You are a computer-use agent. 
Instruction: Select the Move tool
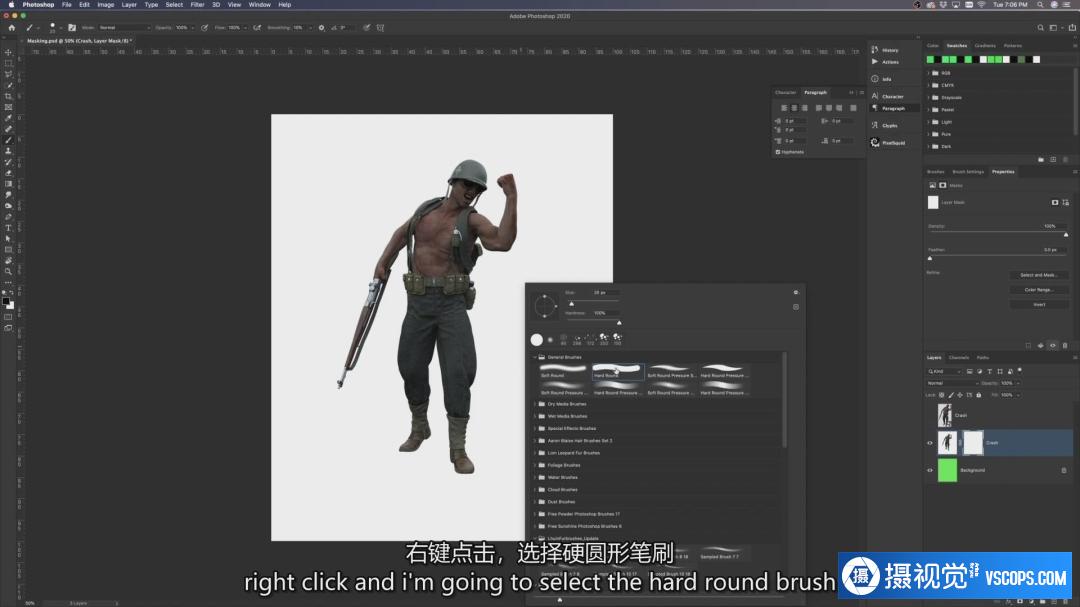pyautogui.click(x=8, y=52)
